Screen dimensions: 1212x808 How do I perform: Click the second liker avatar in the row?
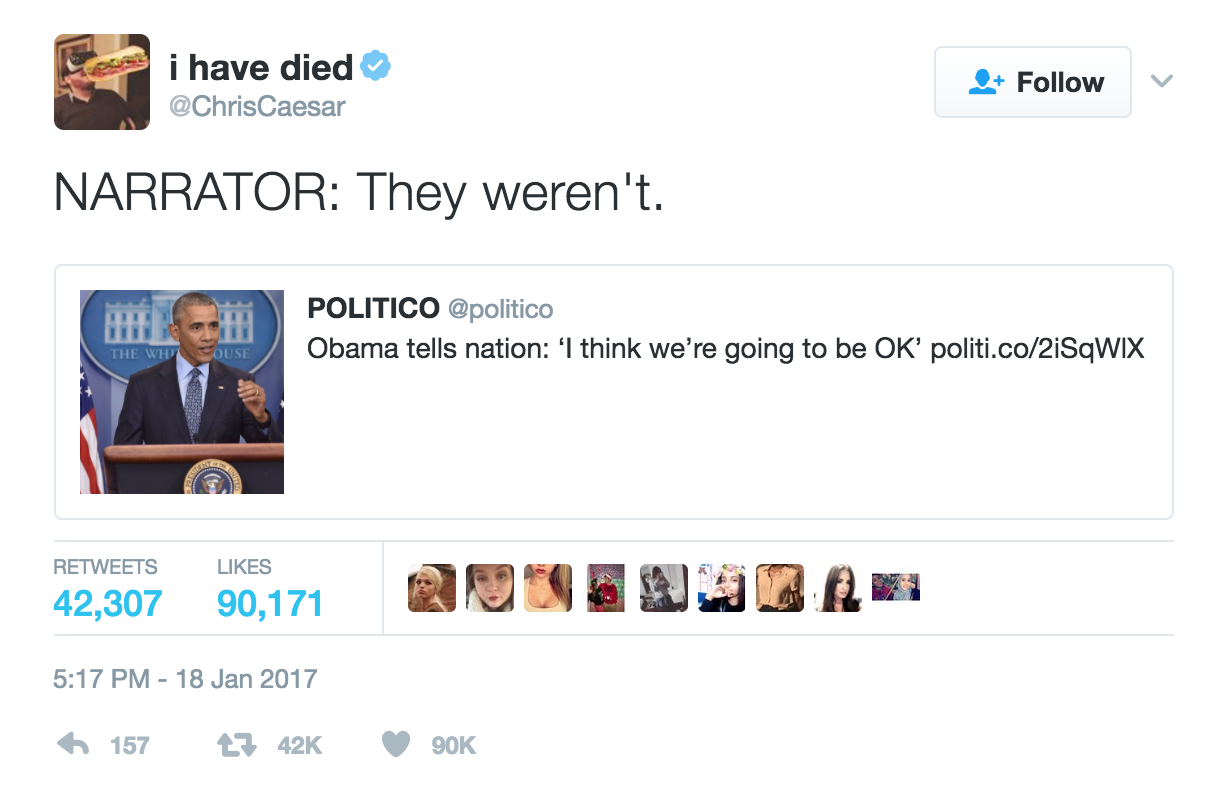pos(490,588)
